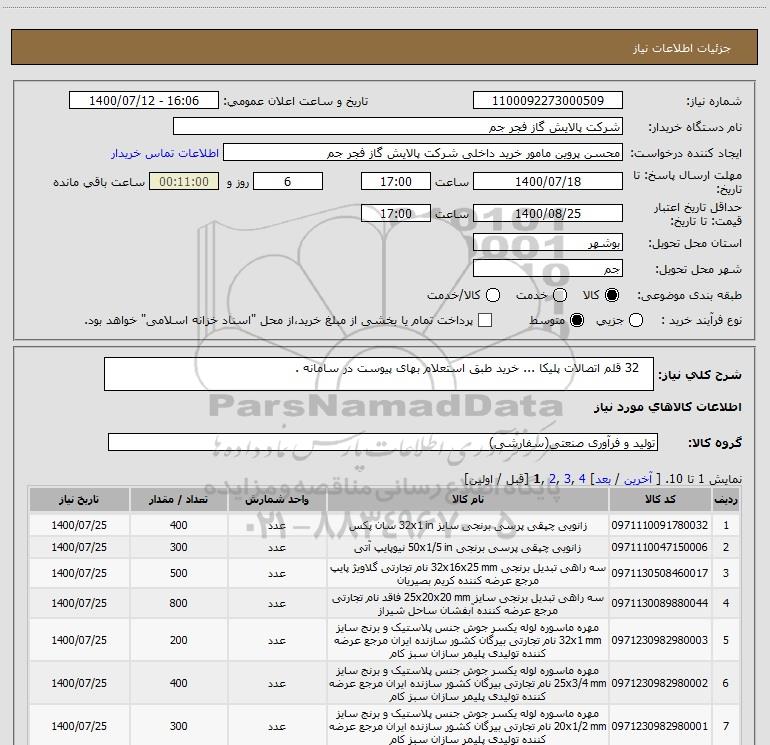The height and width of the screenshot is (745, 770).
Task: Click the نام کالا column header
Action: 468,499
